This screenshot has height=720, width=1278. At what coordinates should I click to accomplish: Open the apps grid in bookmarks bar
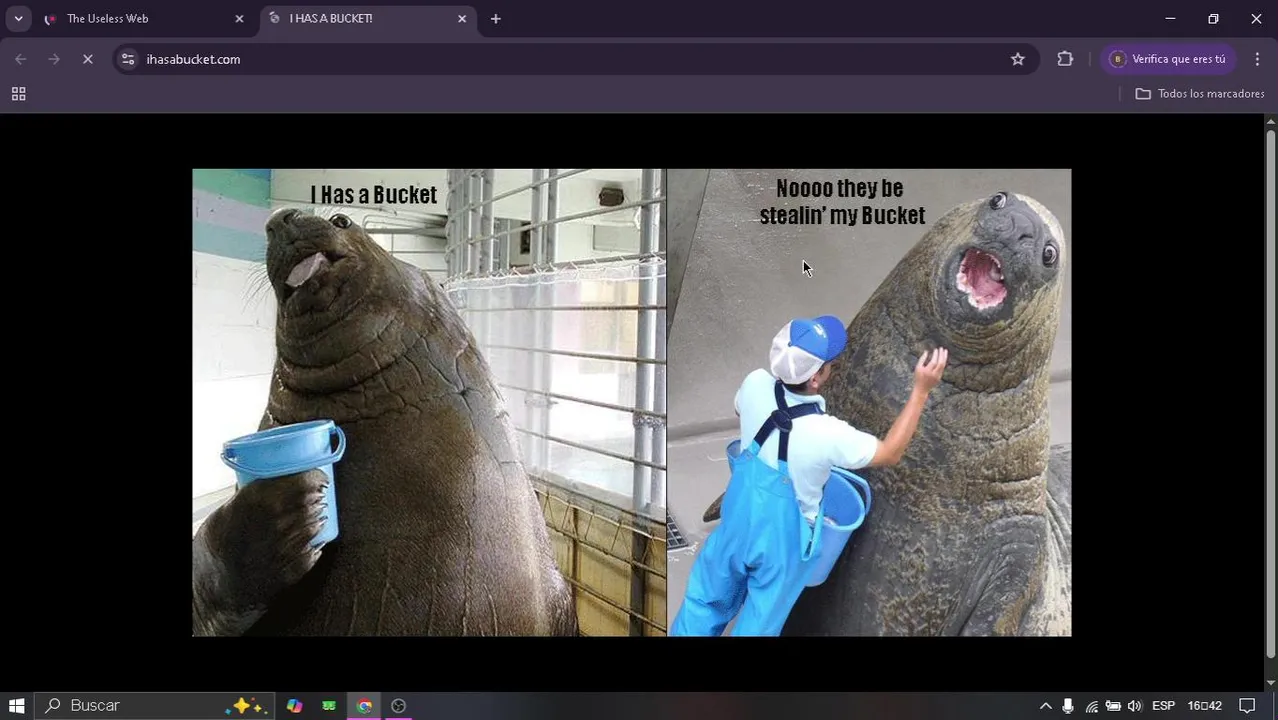pyautogui.click(x=18, y=94)
